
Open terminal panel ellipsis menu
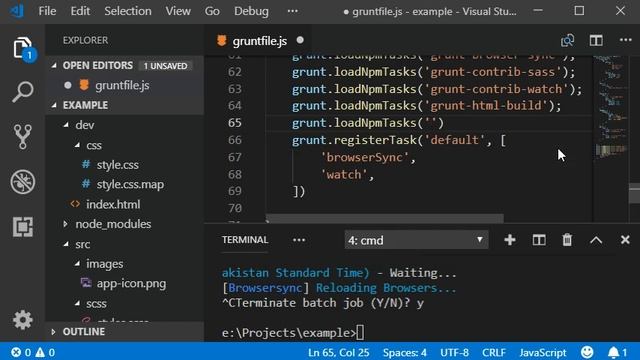click(x=299, y=240)
